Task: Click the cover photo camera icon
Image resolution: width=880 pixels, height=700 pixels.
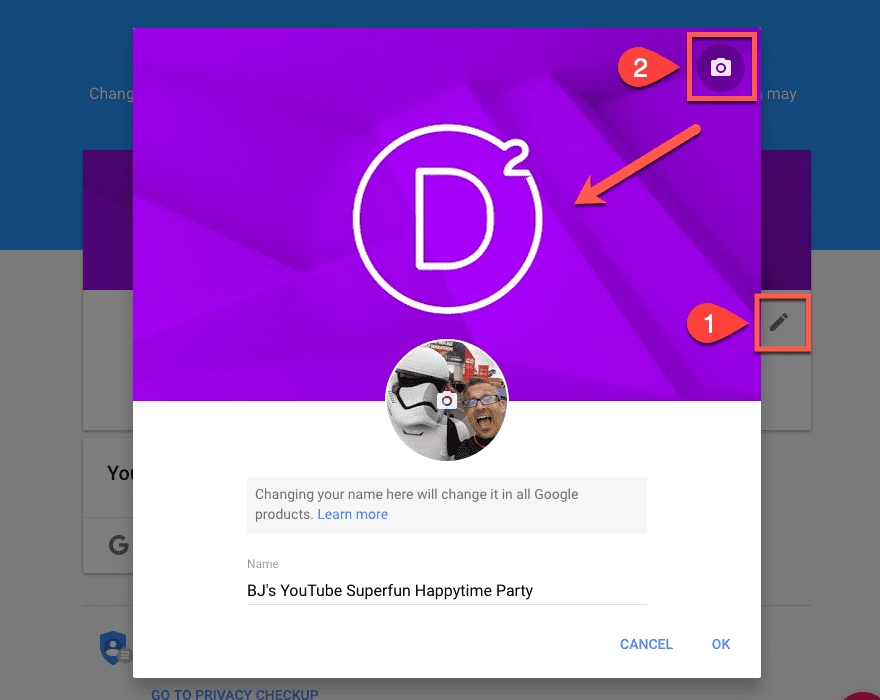Action: (720, 68)
